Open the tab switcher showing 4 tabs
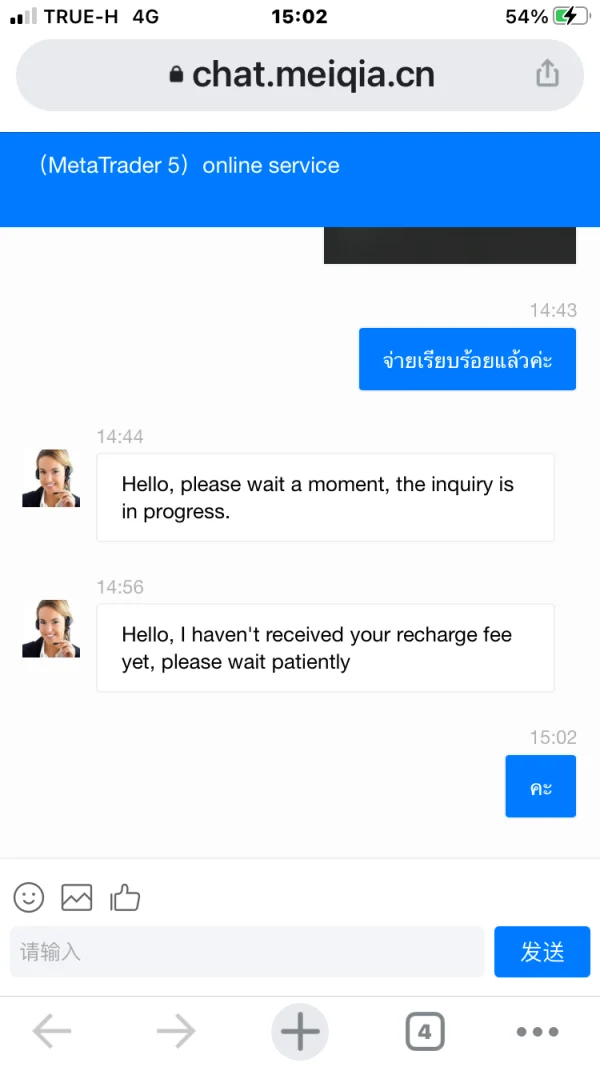 pyautogui.click(x=424, y=1031)
